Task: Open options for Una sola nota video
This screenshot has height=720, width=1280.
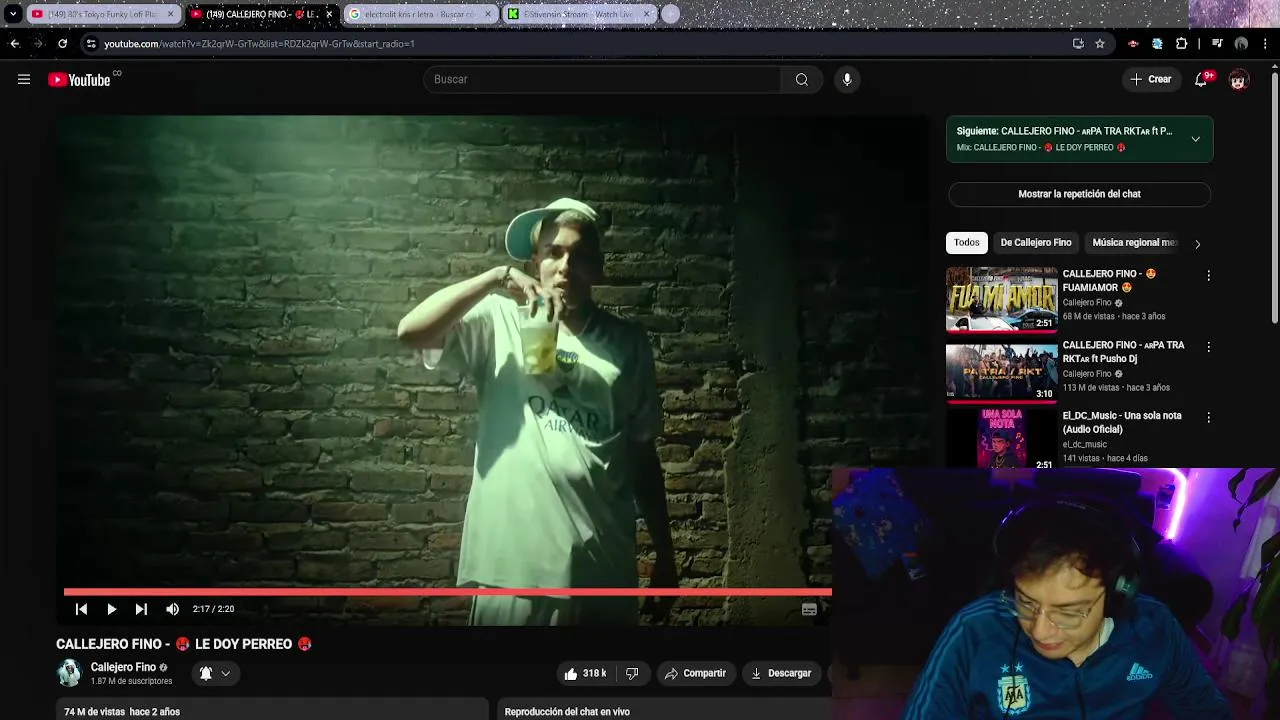Action: (1208, 418)
